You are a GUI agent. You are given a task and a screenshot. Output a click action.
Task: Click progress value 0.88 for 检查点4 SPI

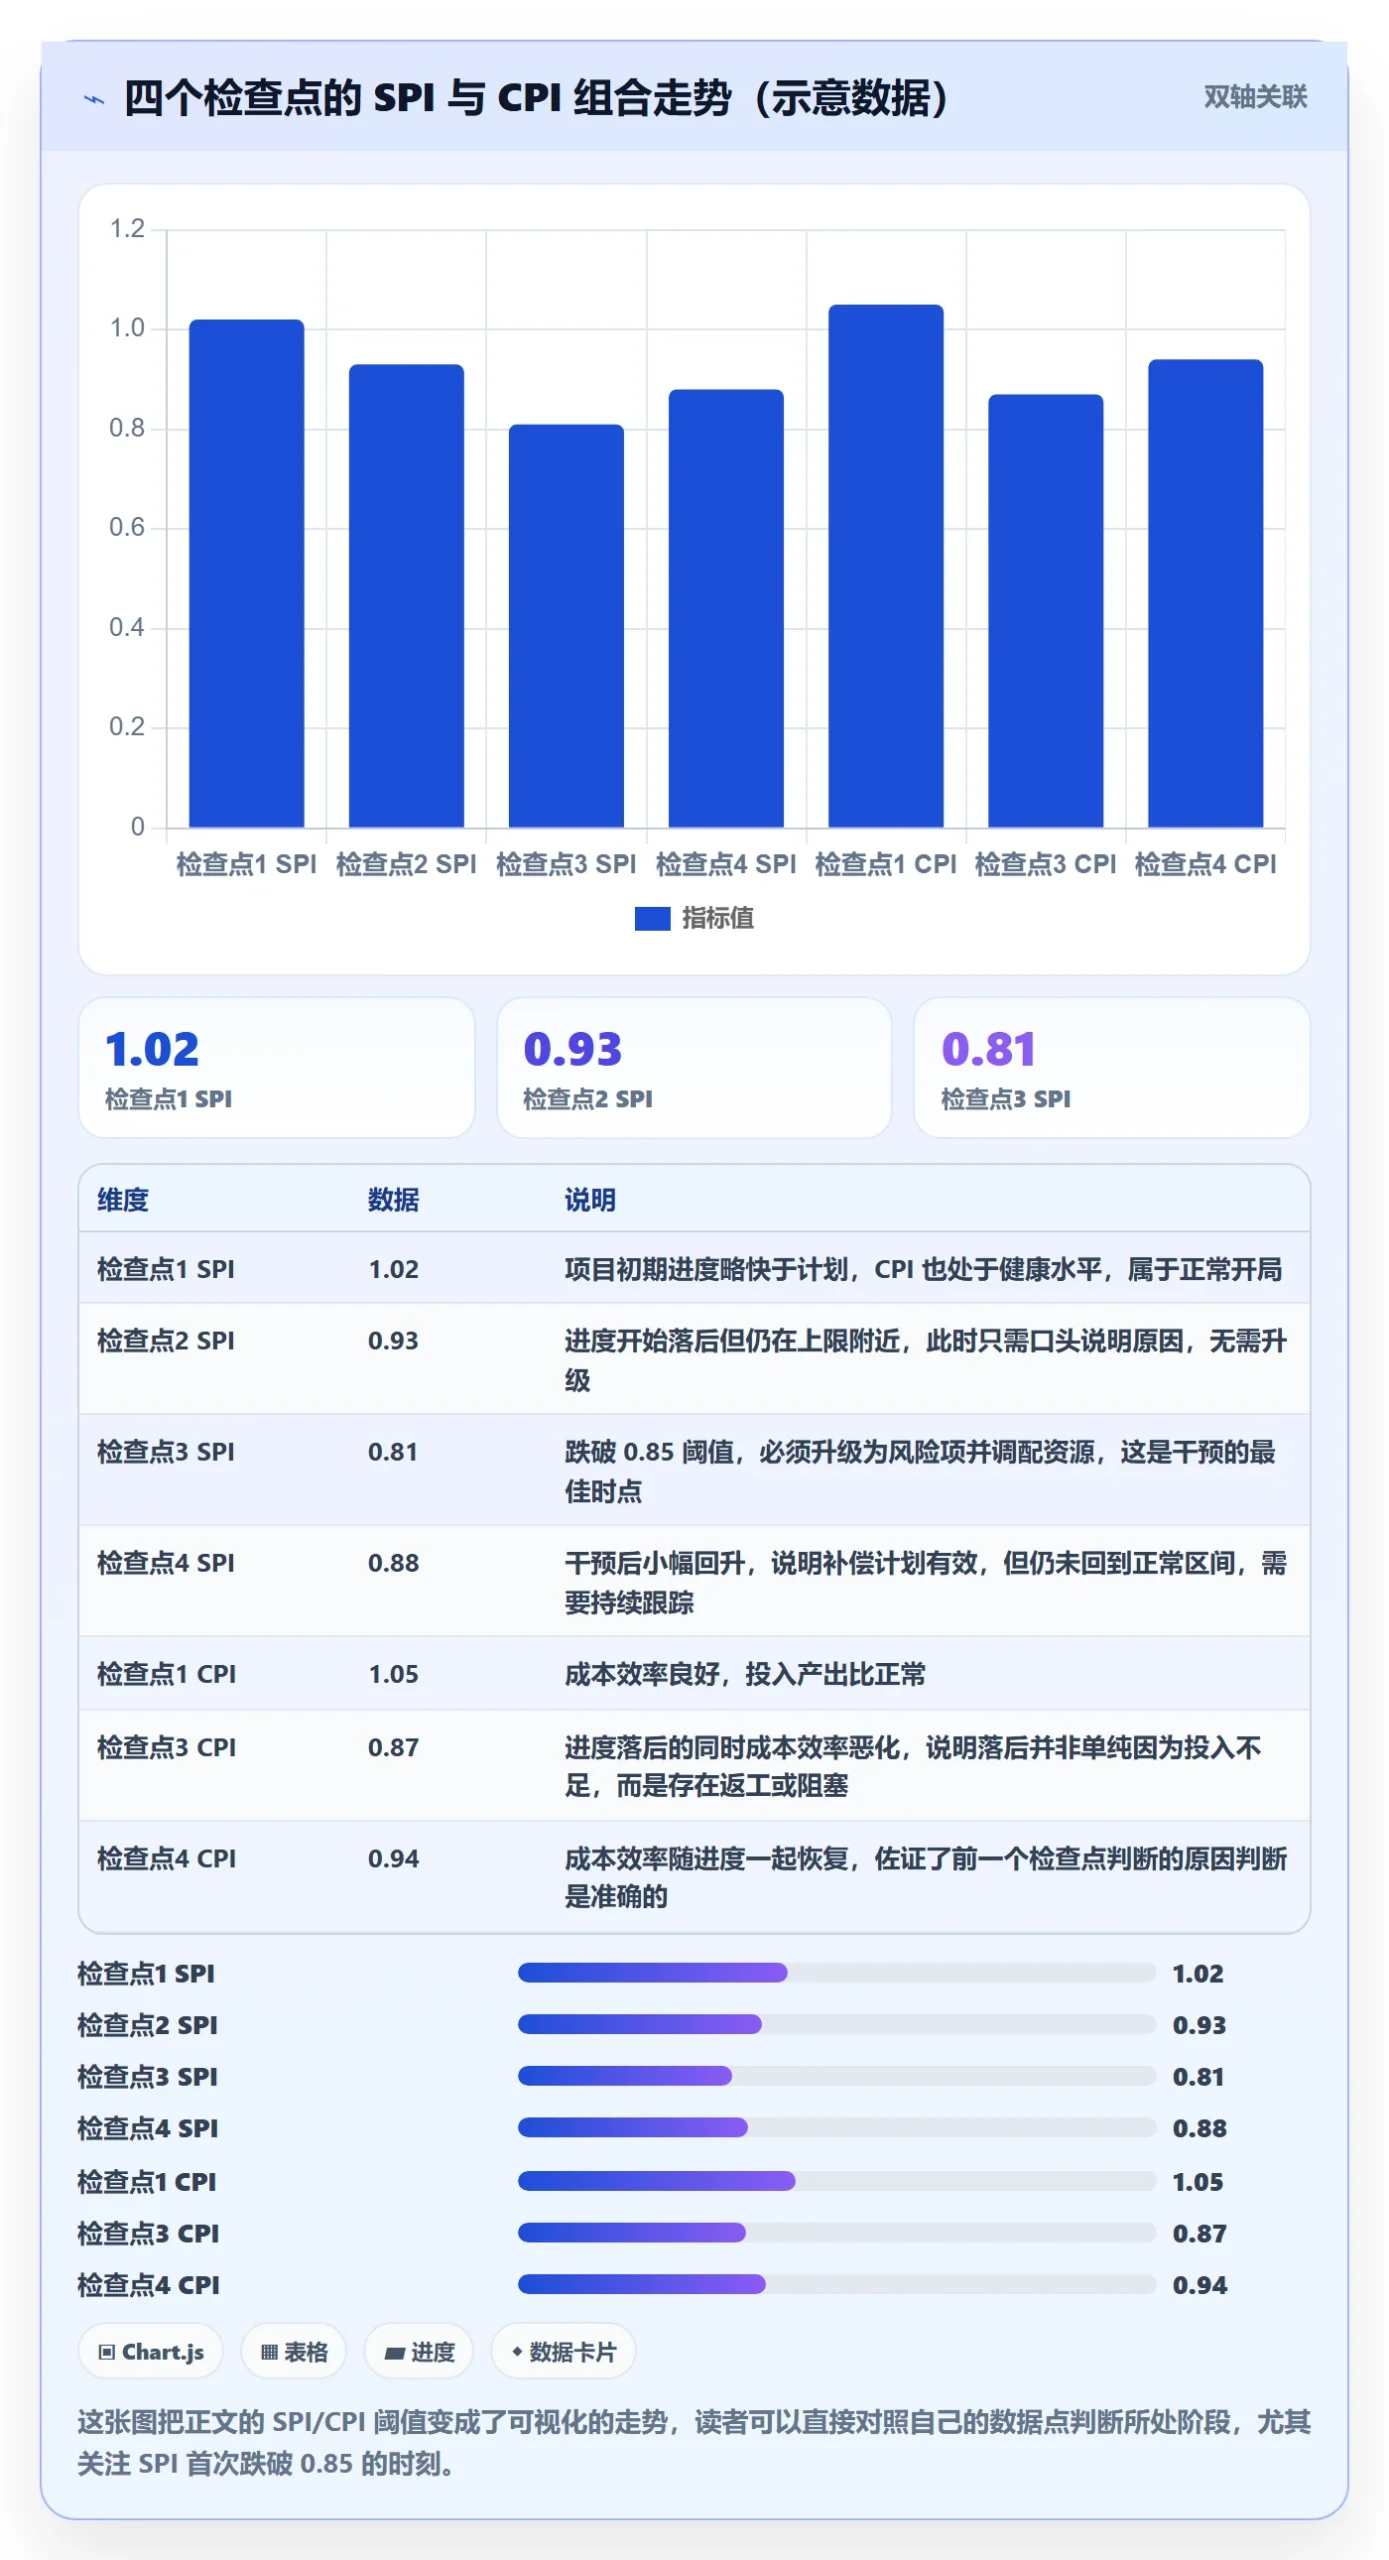[1199, 2128]
